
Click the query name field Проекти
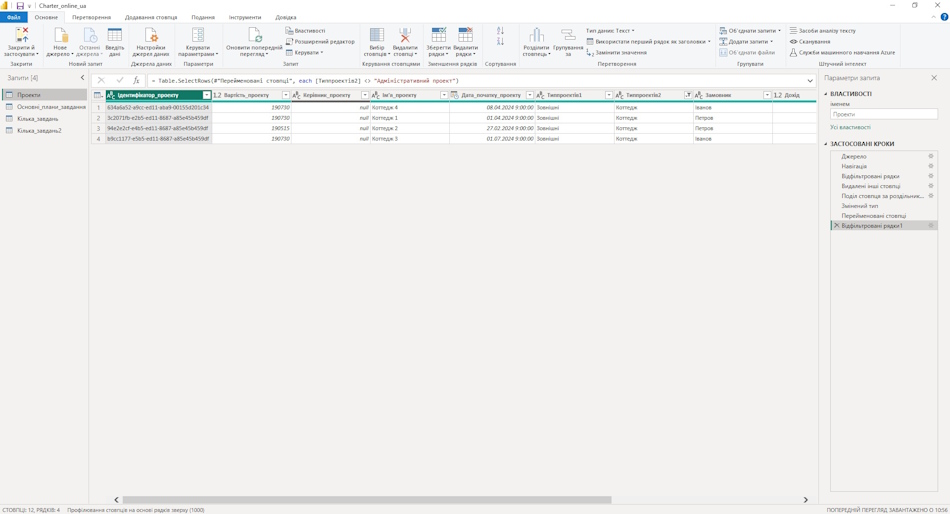click(x=883, y=114)
